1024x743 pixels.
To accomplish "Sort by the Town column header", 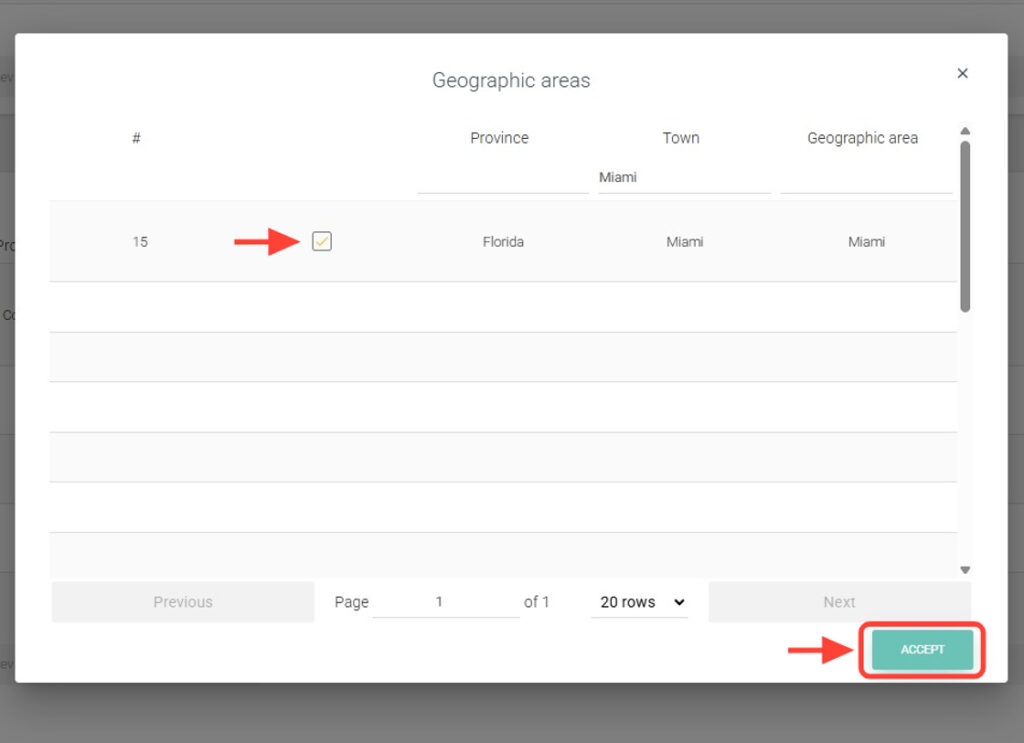I will [x=681, y=138].
